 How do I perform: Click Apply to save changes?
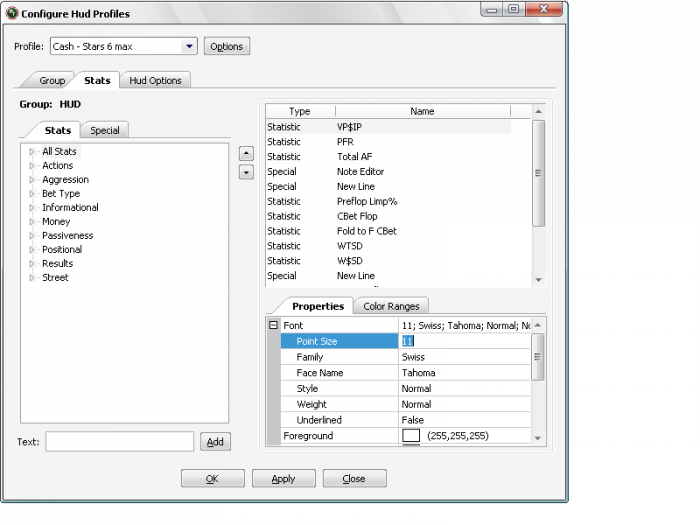[283, 479]
